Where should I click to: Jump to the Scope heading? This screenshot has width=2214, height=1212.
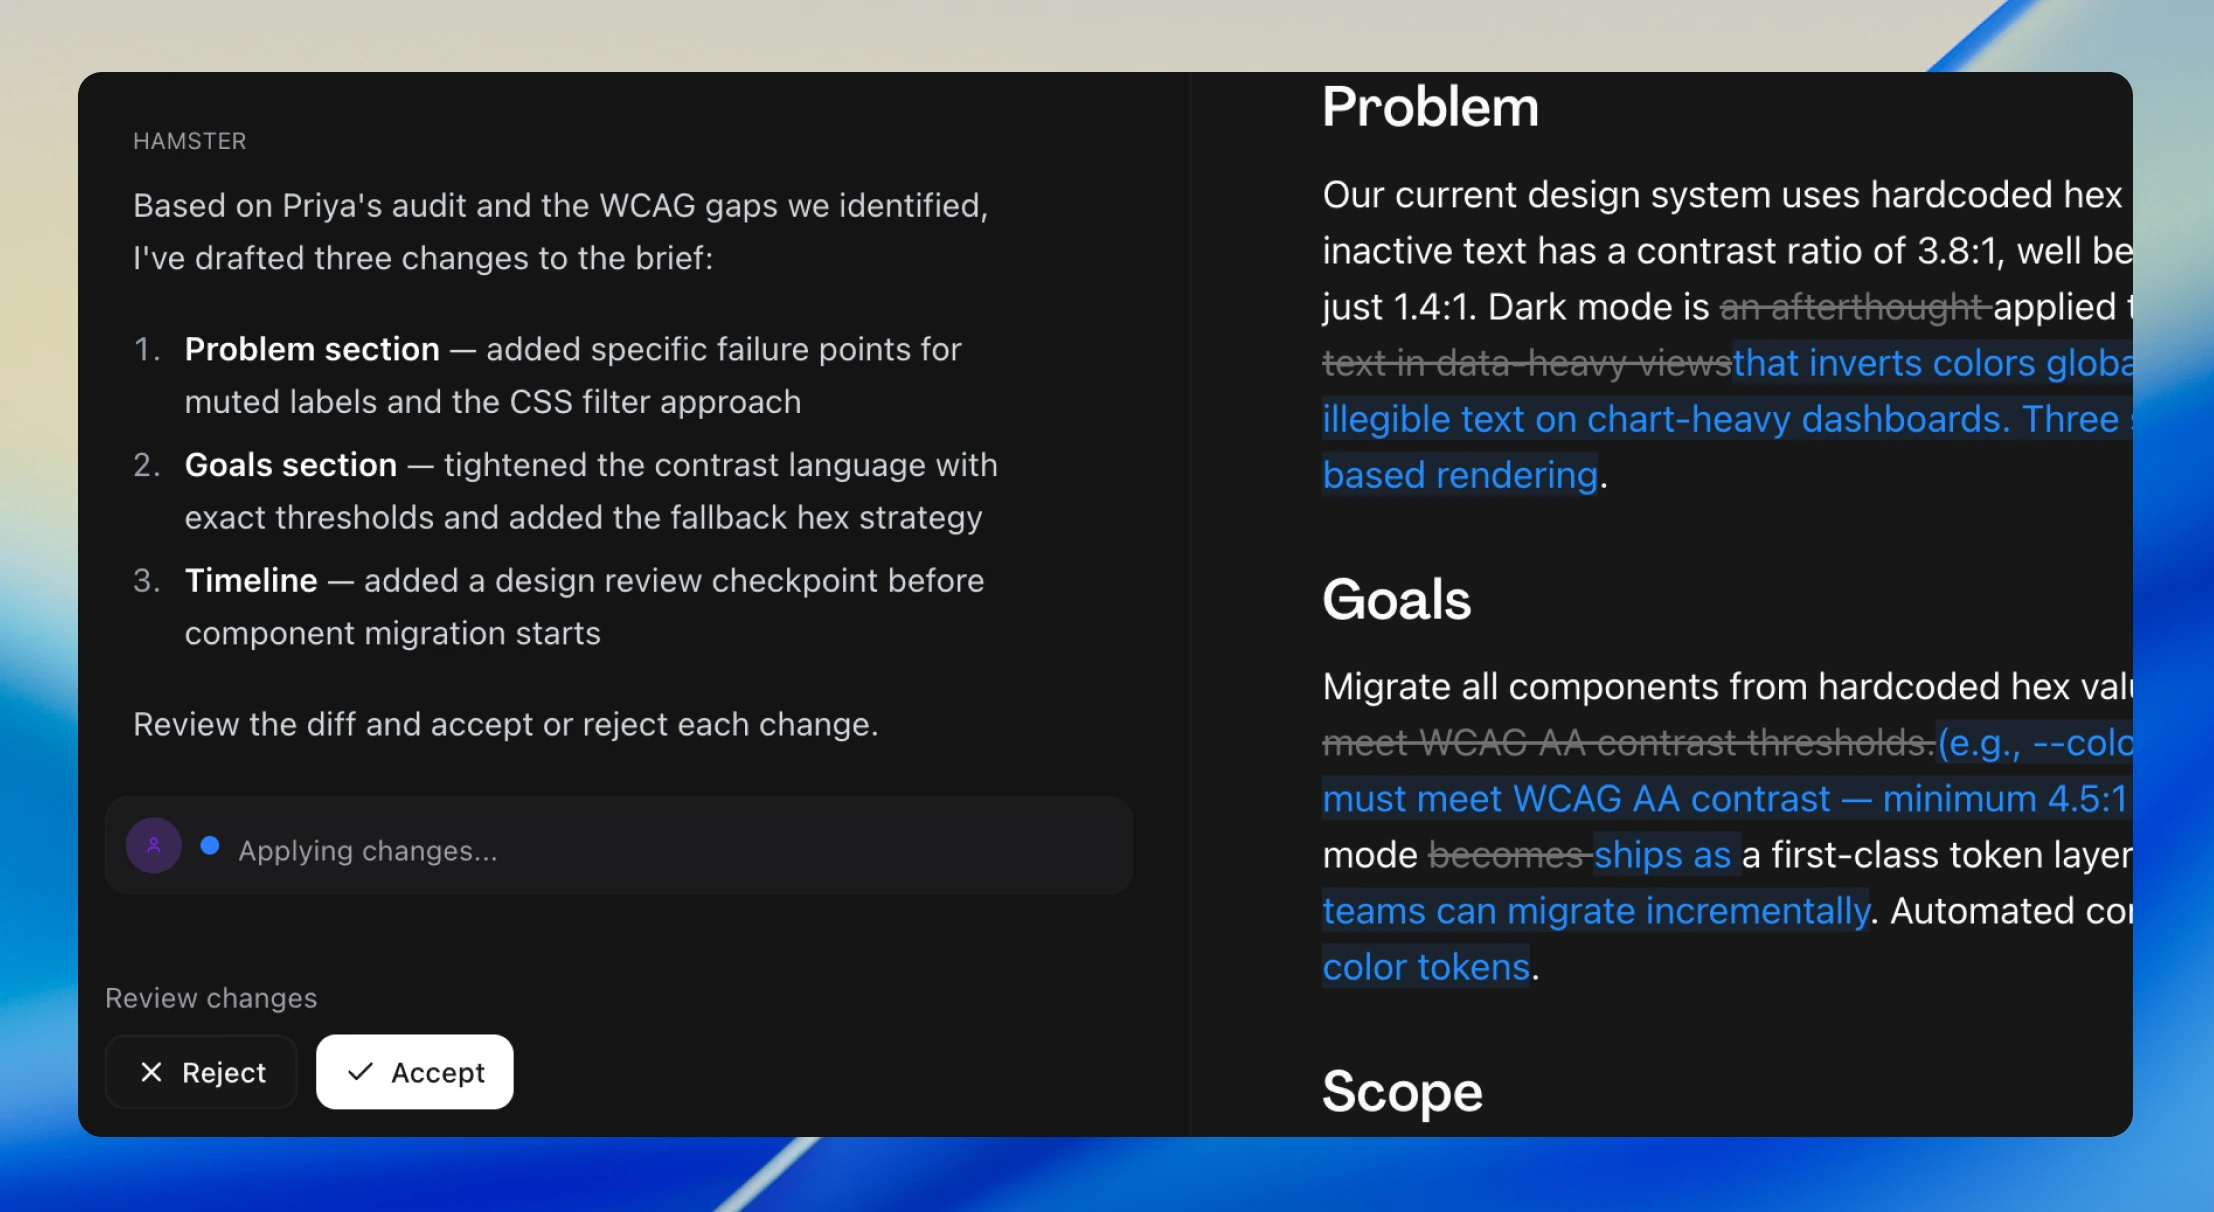coord(1402,1091)
